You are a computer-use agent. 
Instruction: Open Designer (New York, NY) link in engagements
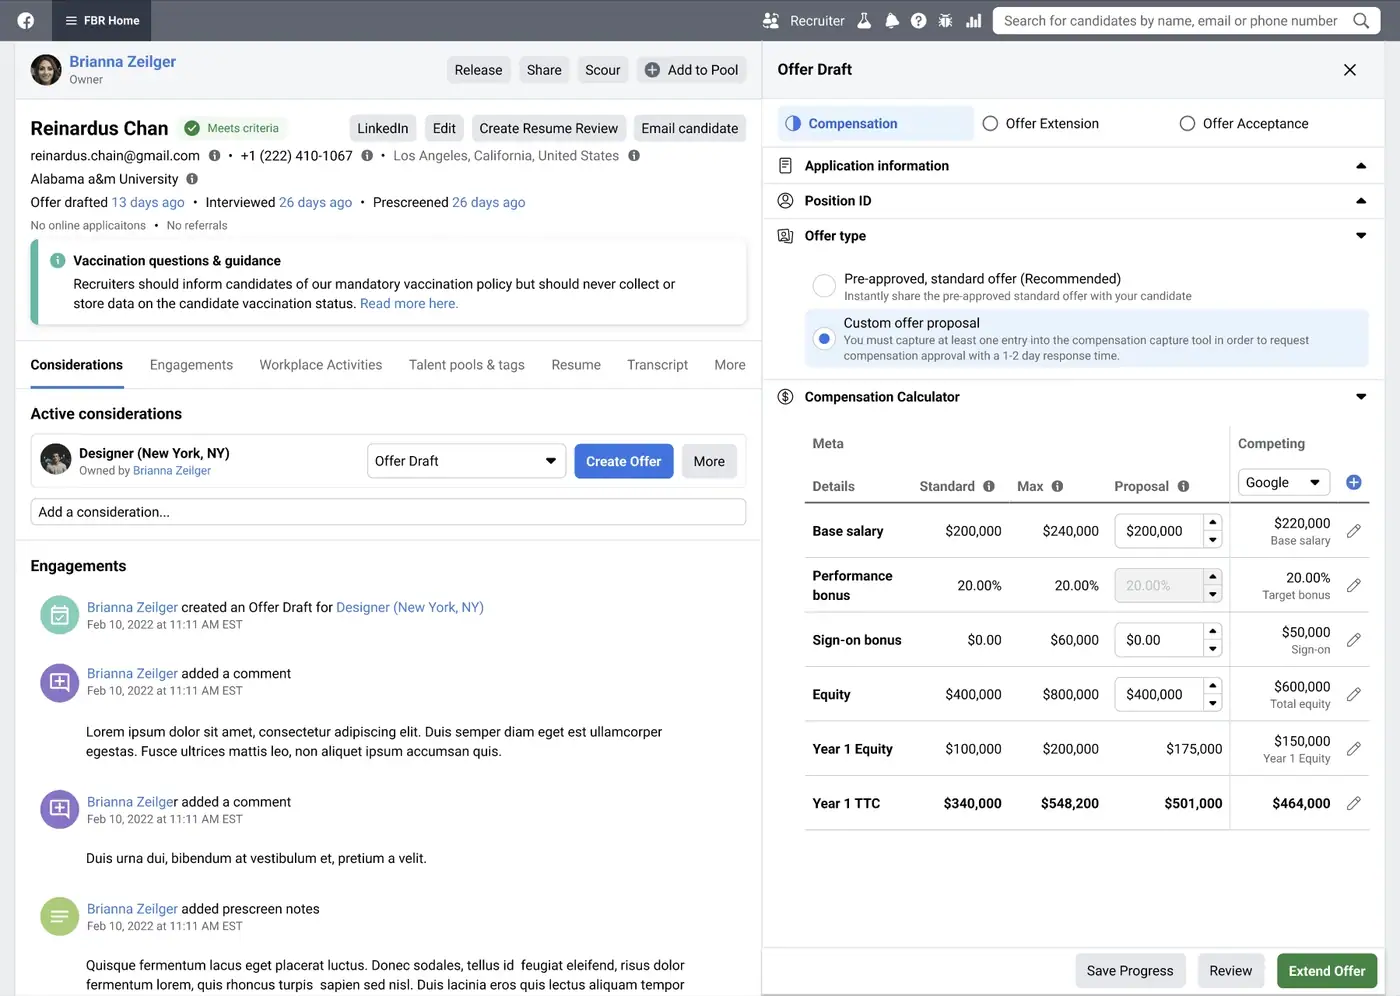coord(410,607)
